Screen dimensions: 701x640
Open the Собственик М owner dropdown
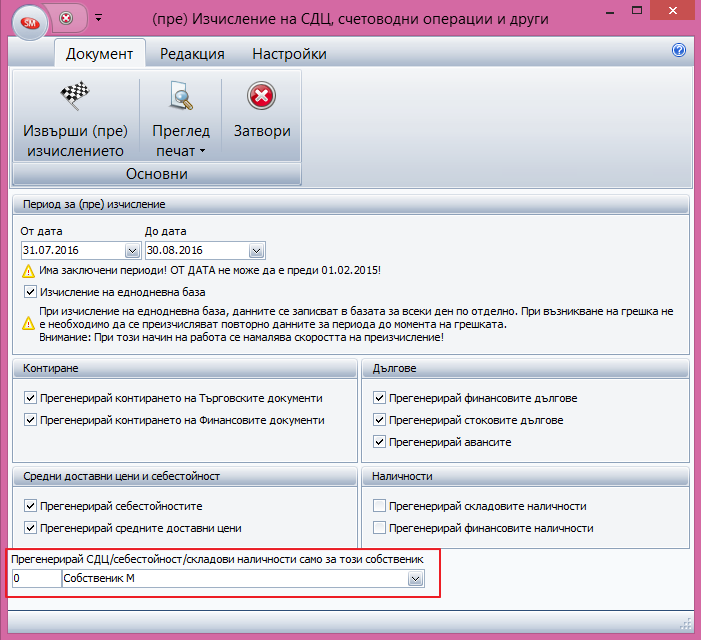415,579
